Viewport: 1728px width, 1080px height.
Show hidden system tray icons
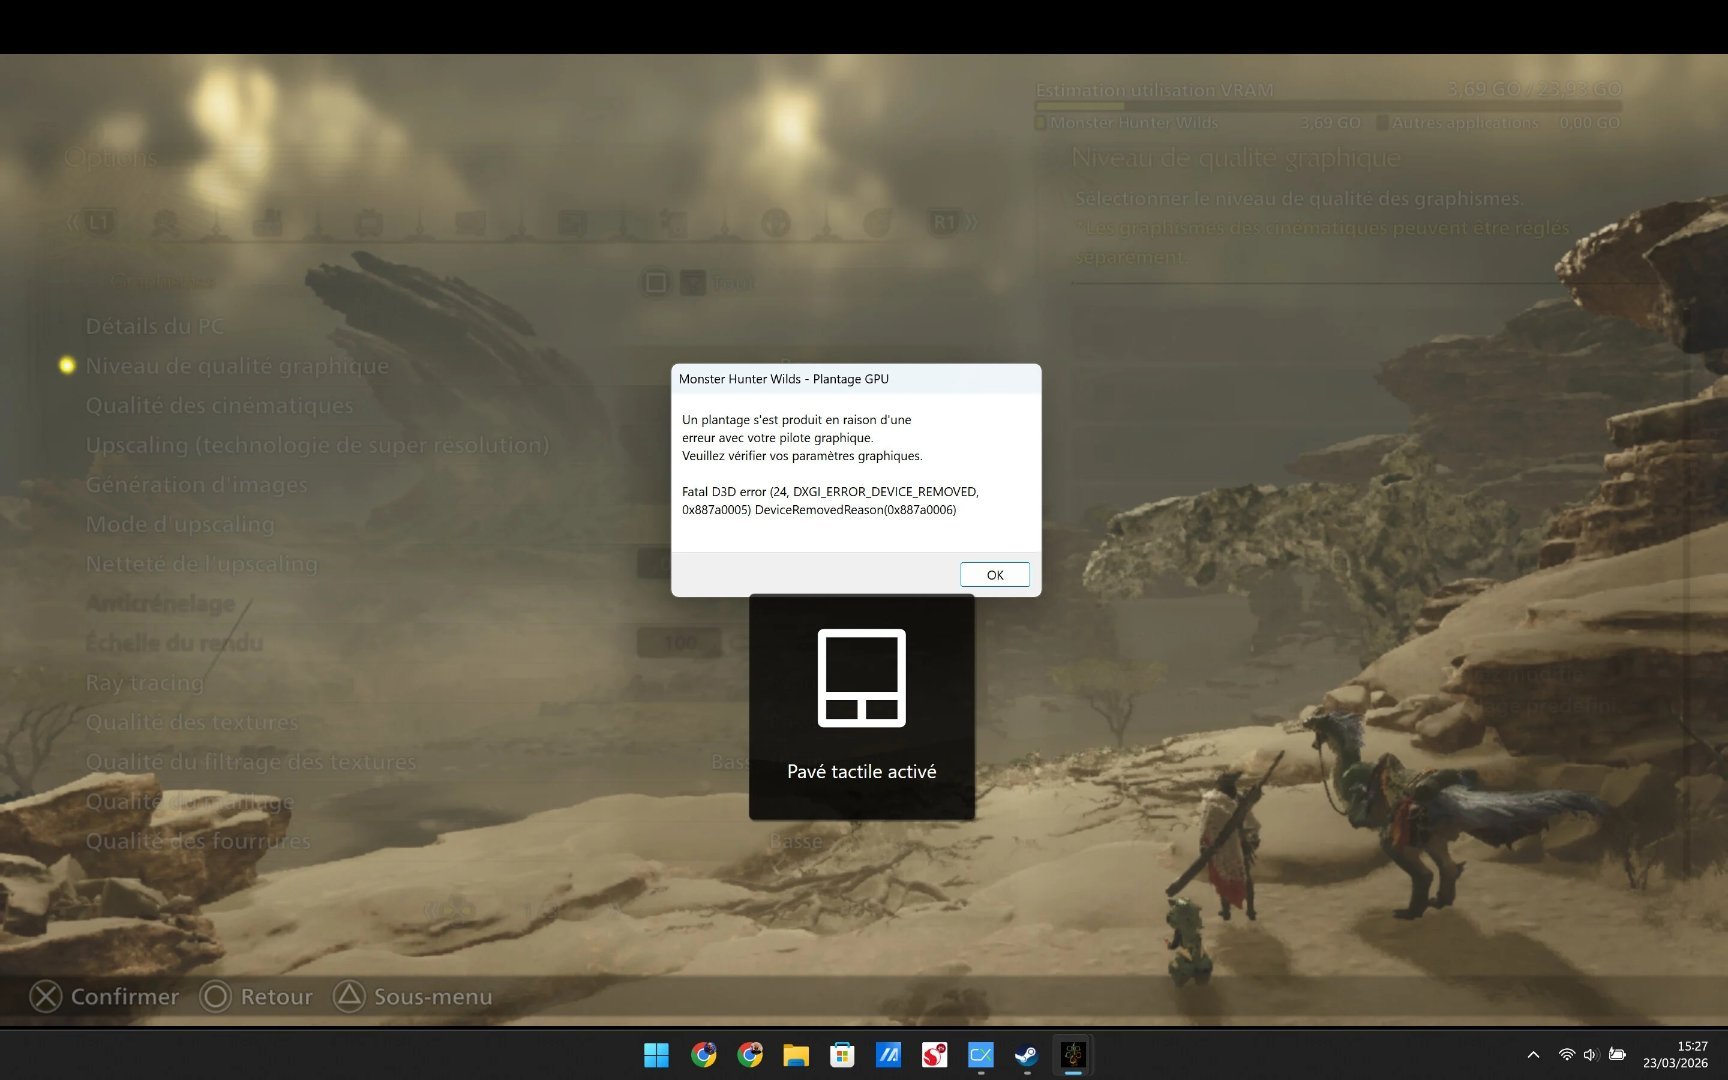tap(1533, 1055)
